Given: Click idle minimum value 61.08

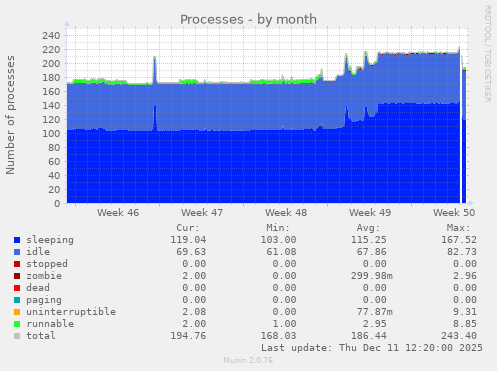Looking at the screenshot, I should [281, 252].
